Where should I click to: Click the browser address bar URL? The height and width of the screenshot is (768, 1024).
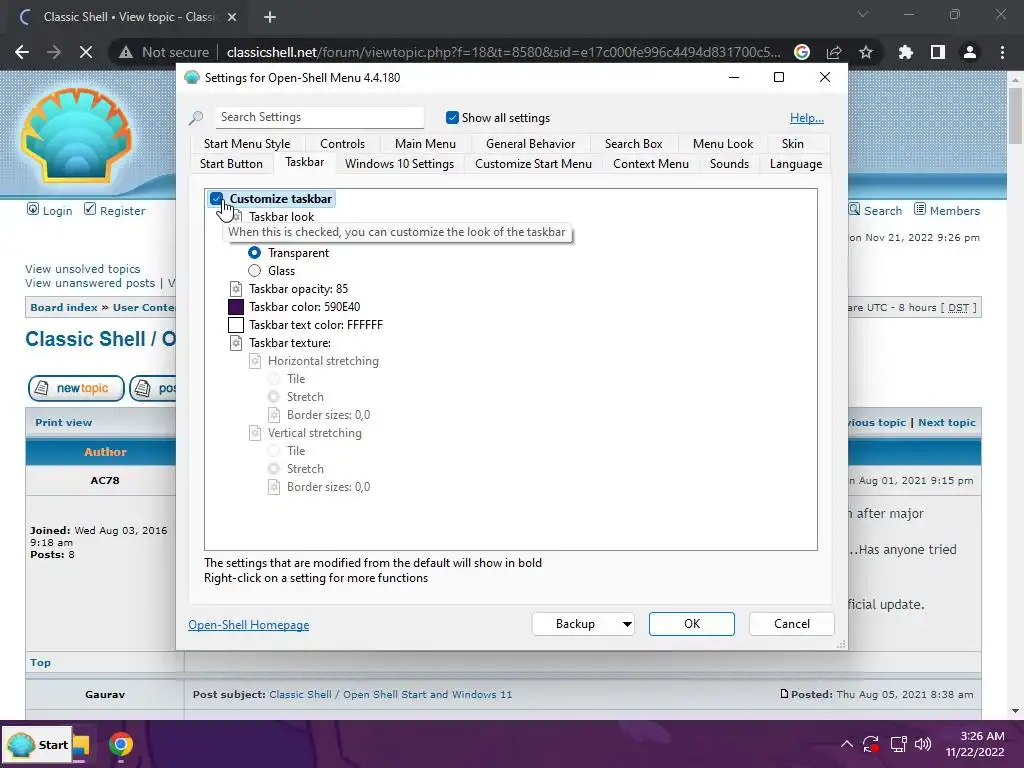(x=503, y=52)
